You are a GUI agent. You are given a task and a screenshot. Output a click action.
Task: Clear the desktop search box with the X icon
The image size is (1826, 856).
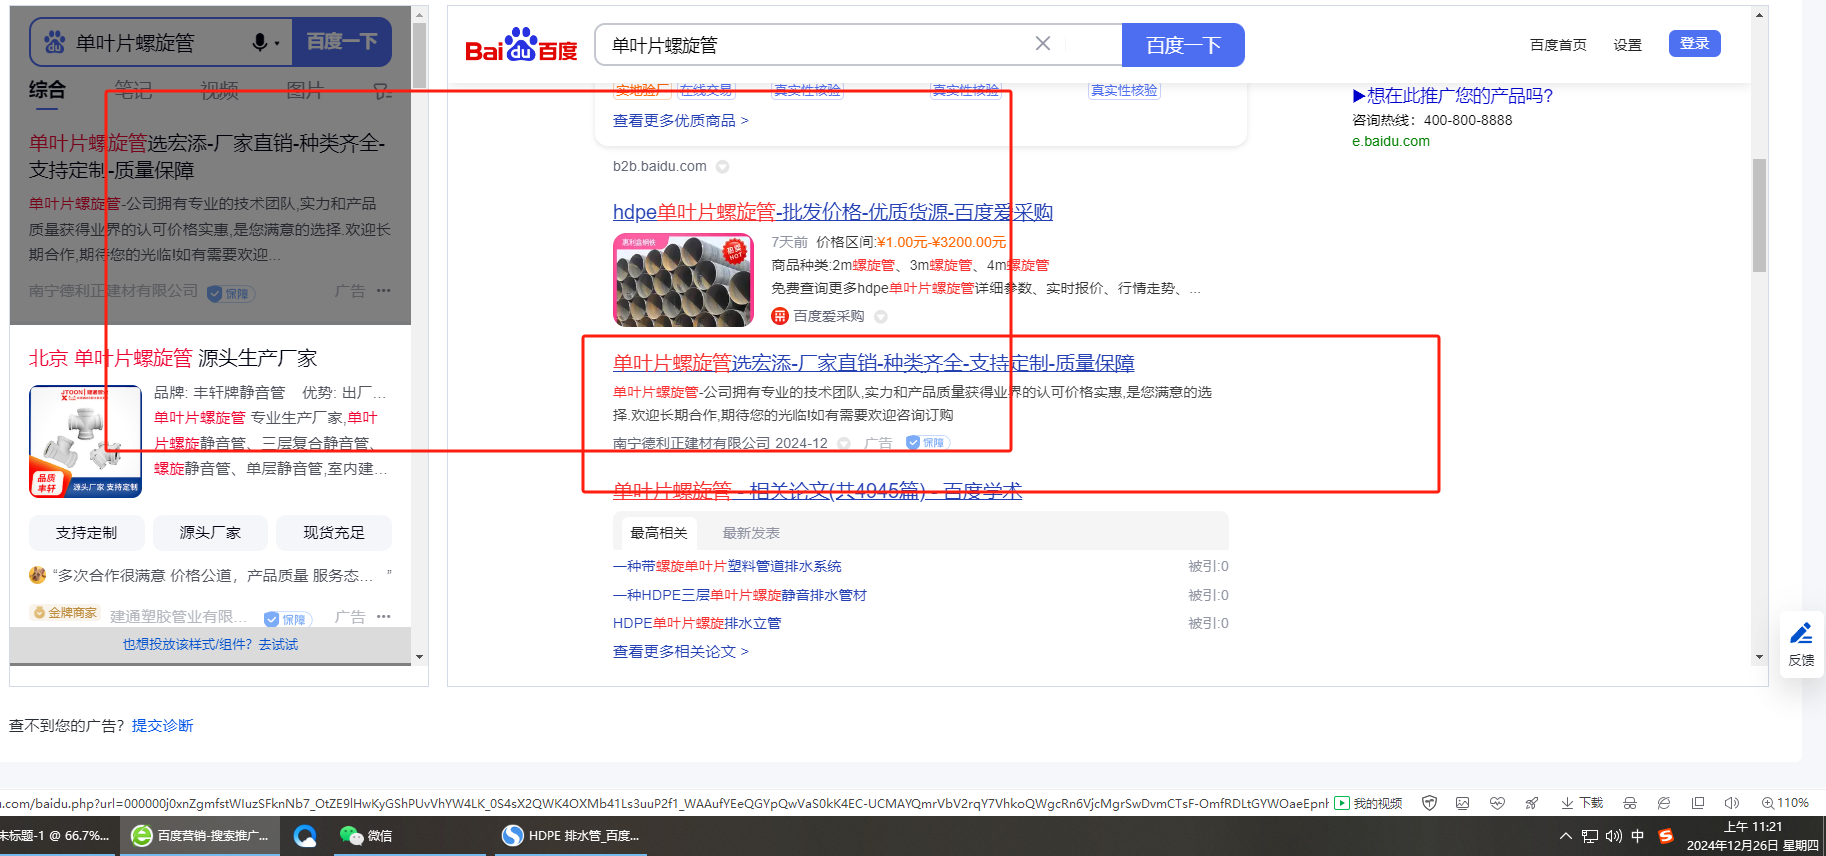1042,44
